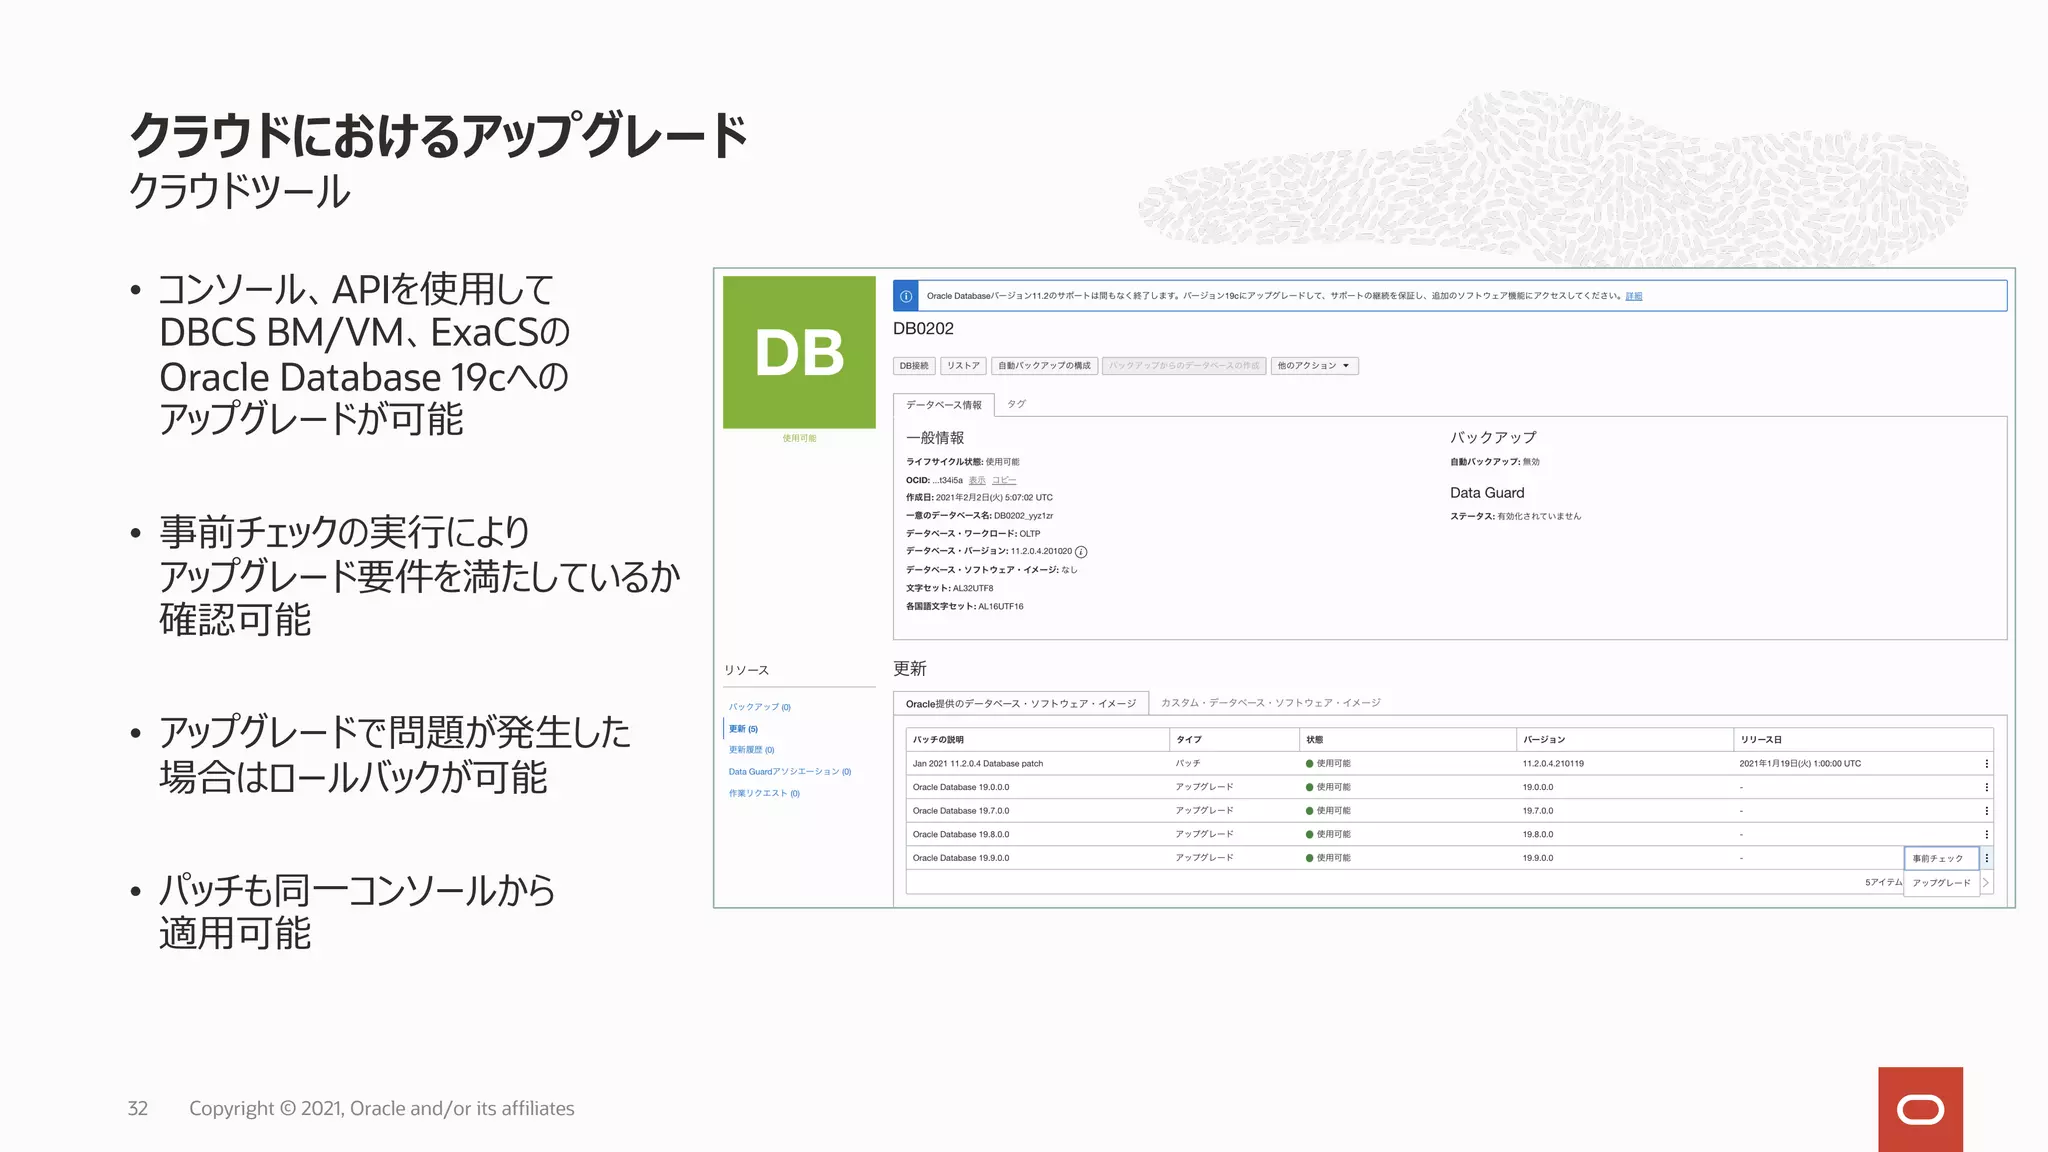2048x1152 pixels.
Task: Click the Copyright © 2021 Oracle footer text
Action: pyautogui.click(x=382, y=1108)
